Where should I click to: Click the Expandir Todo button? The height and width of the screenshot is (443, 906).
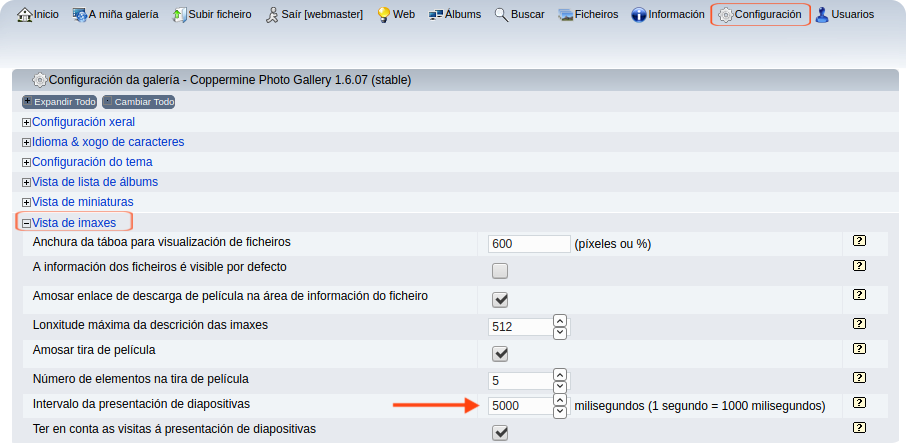point(59,102)
